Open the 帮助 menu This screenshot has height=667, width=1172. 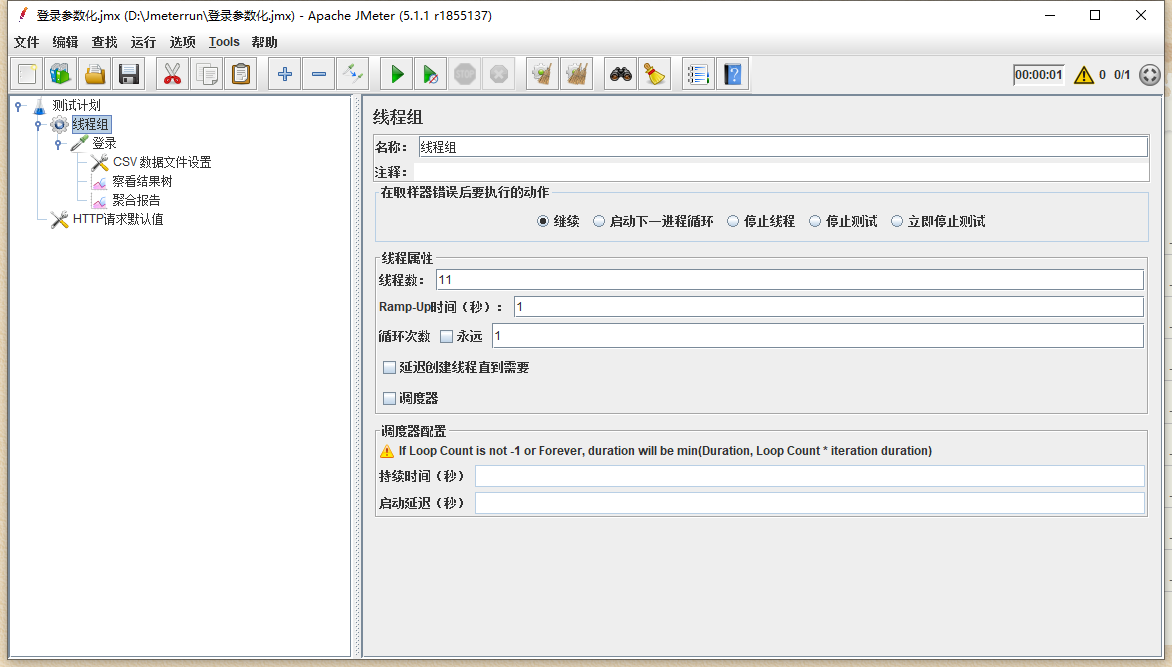click(x=265, y=42)
